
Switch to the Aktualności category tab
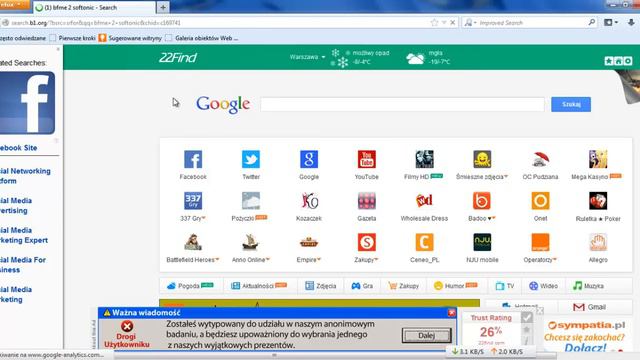[x=259, y=286]
